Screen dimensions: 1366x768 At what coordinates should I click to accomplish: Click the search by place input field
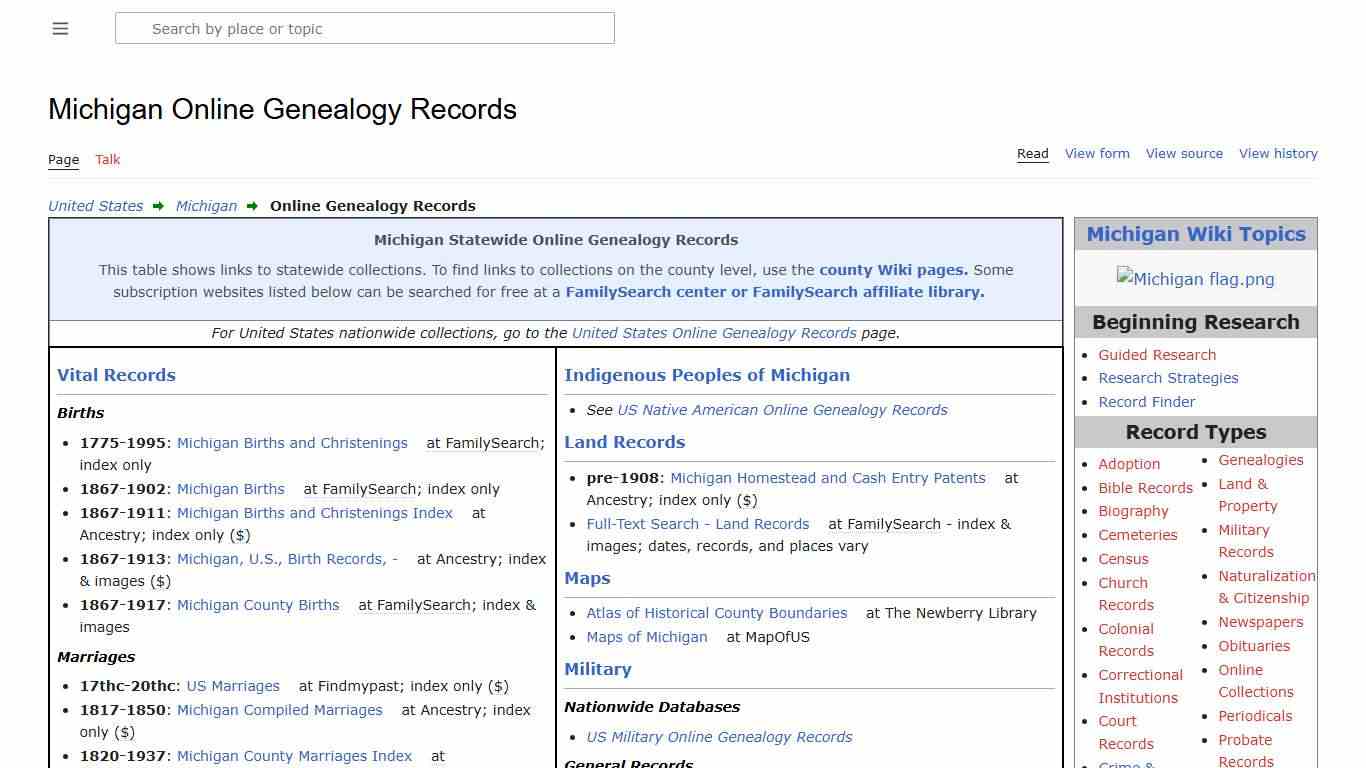[365, 28]
